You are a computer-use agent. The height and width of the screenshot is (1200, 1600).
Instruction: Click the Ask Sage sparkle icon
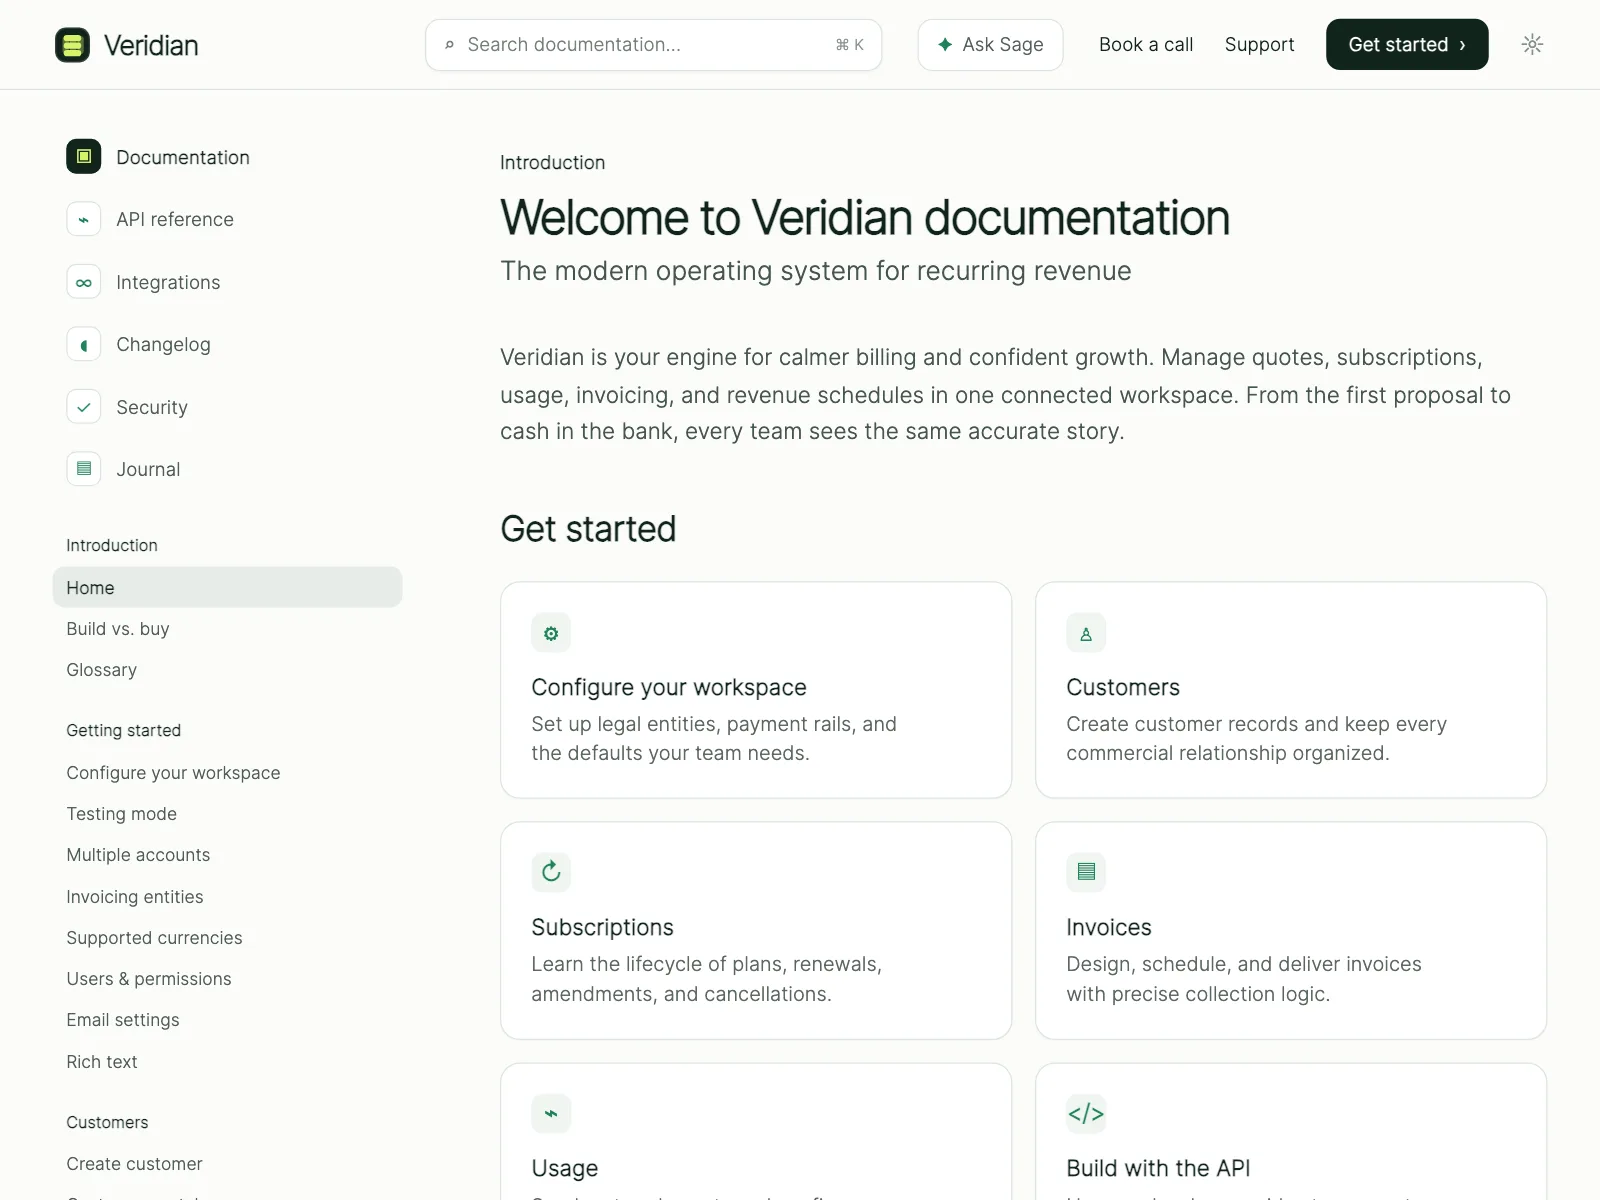coord(945,44)
